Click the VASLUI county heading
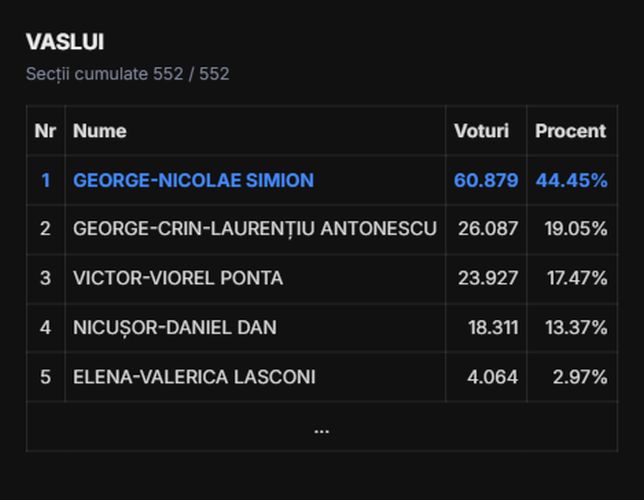644x500 pixels. [65, 42]
